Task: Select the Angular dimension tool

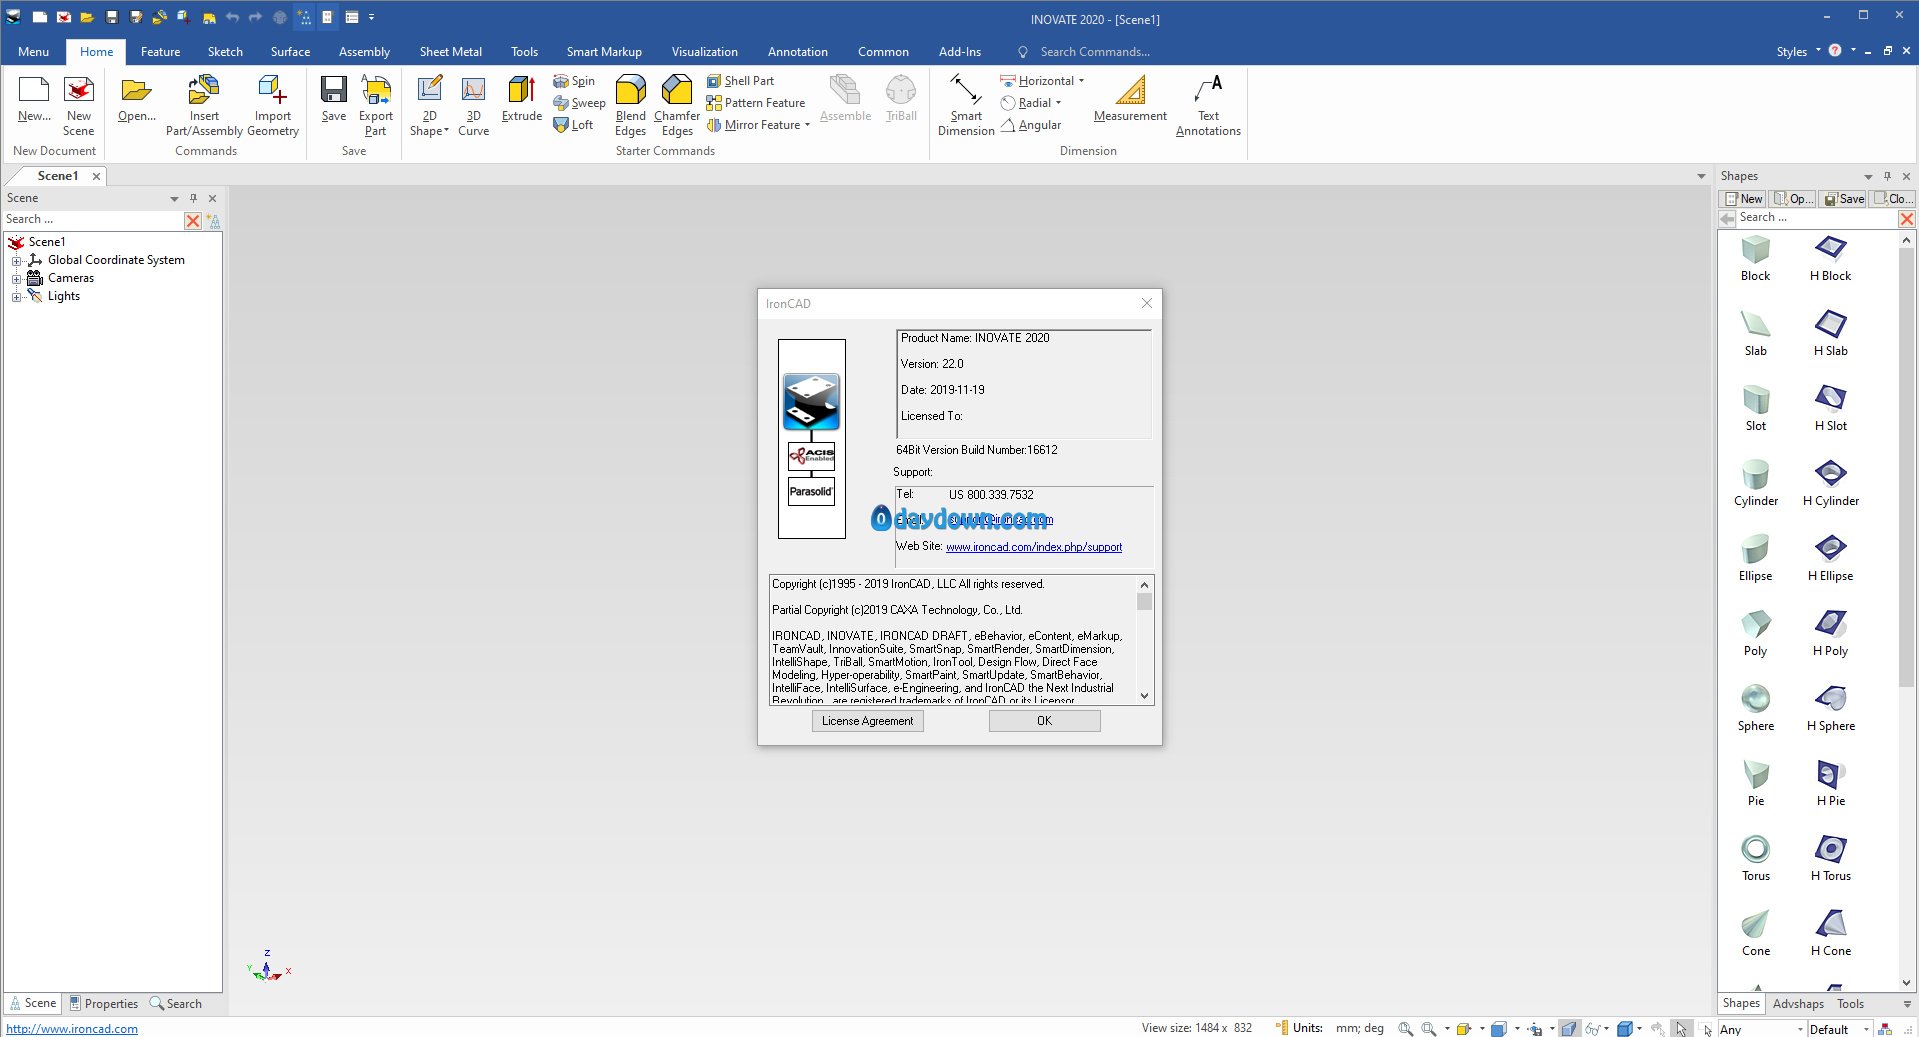Action: click(x=1031, y=125)
